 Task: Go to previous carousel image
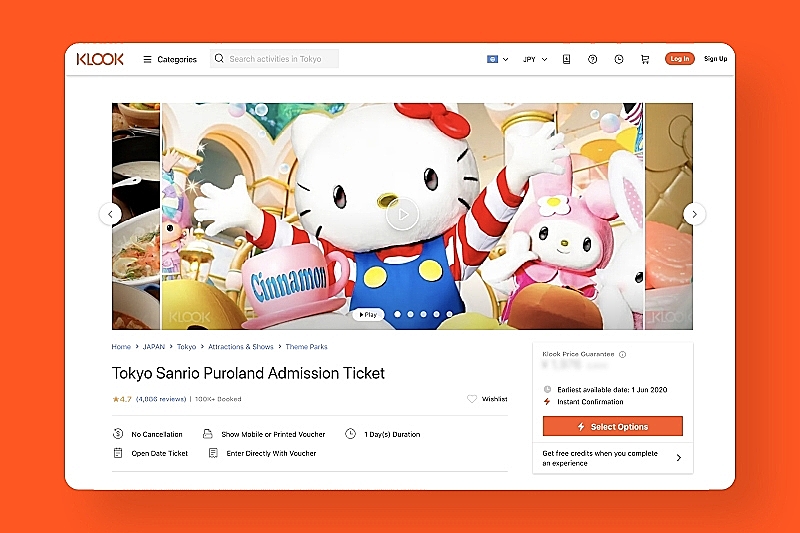[x=110, y=214]
